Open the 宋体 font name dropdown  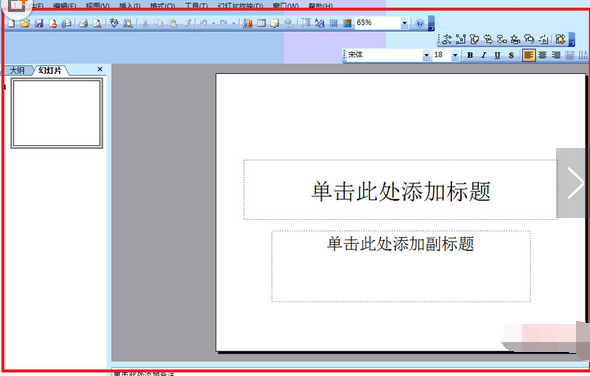click(426, 55)
